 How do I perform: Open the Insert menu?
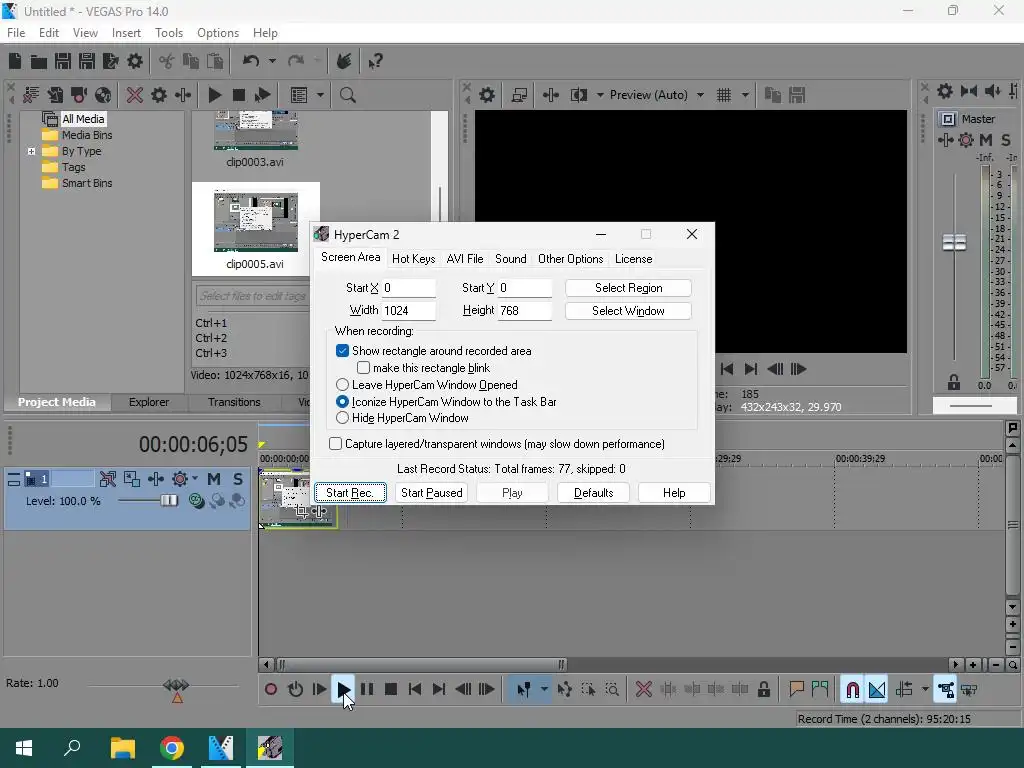[x=126, y=33]
